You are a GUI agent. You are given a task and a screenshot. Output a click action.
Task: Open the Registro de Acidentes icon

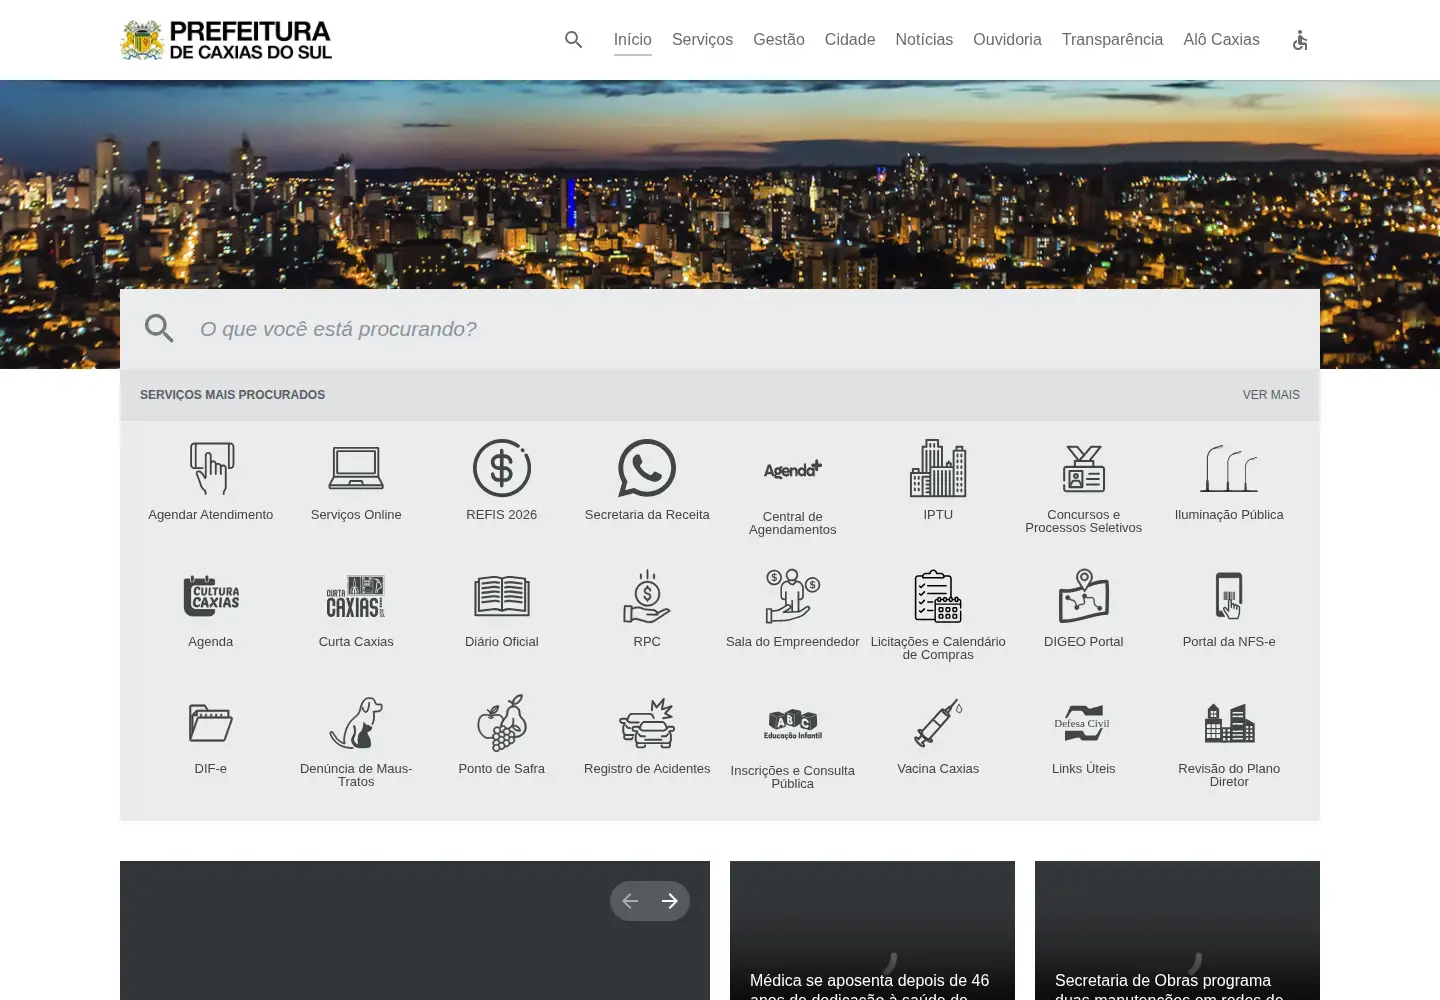coord(647,722)
